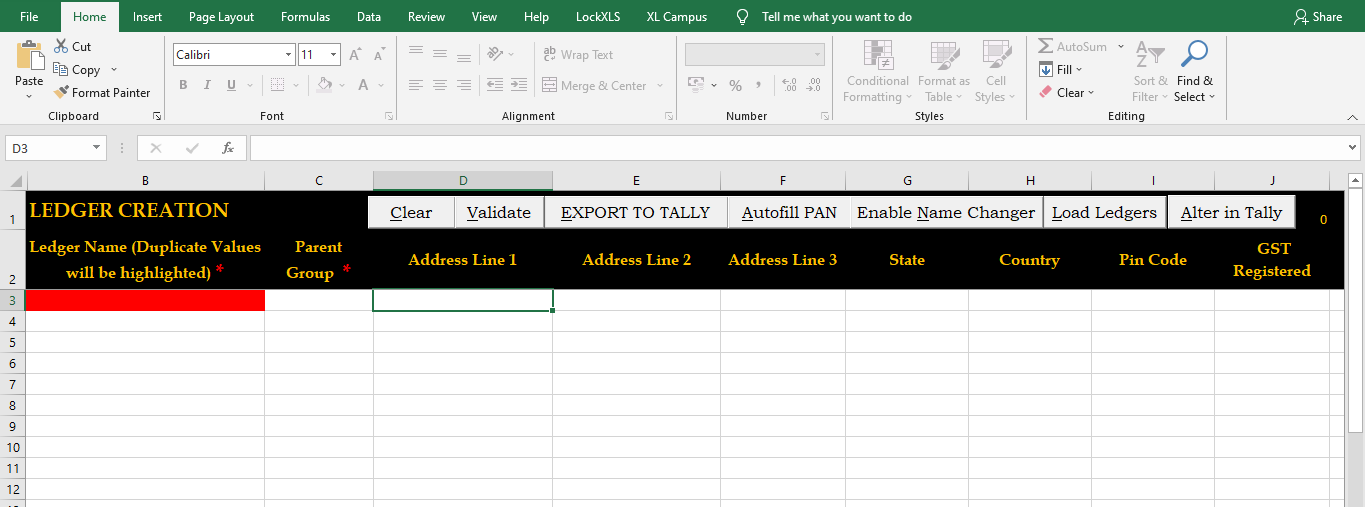Open Format as Table gallery

[944, 71]
